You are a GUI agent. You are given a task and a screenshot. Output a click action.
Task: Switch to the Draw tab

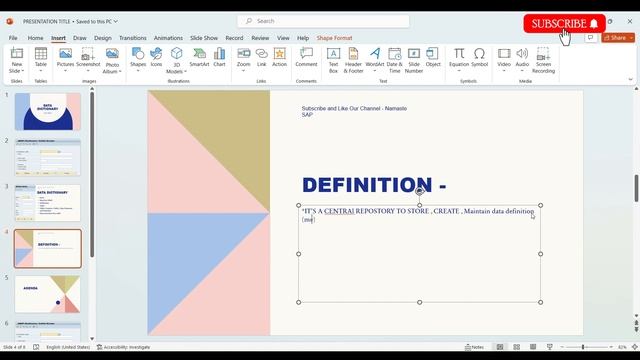tap(80, 38)
